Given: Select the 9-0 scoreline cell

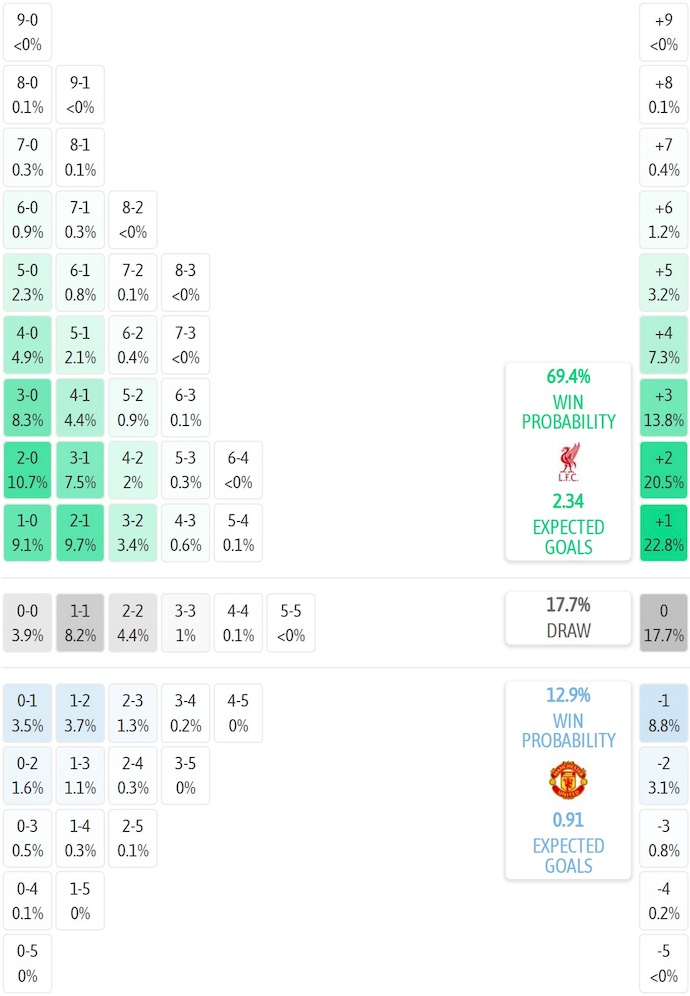Looking at the screenshot, I should click(x=28, y=32).
